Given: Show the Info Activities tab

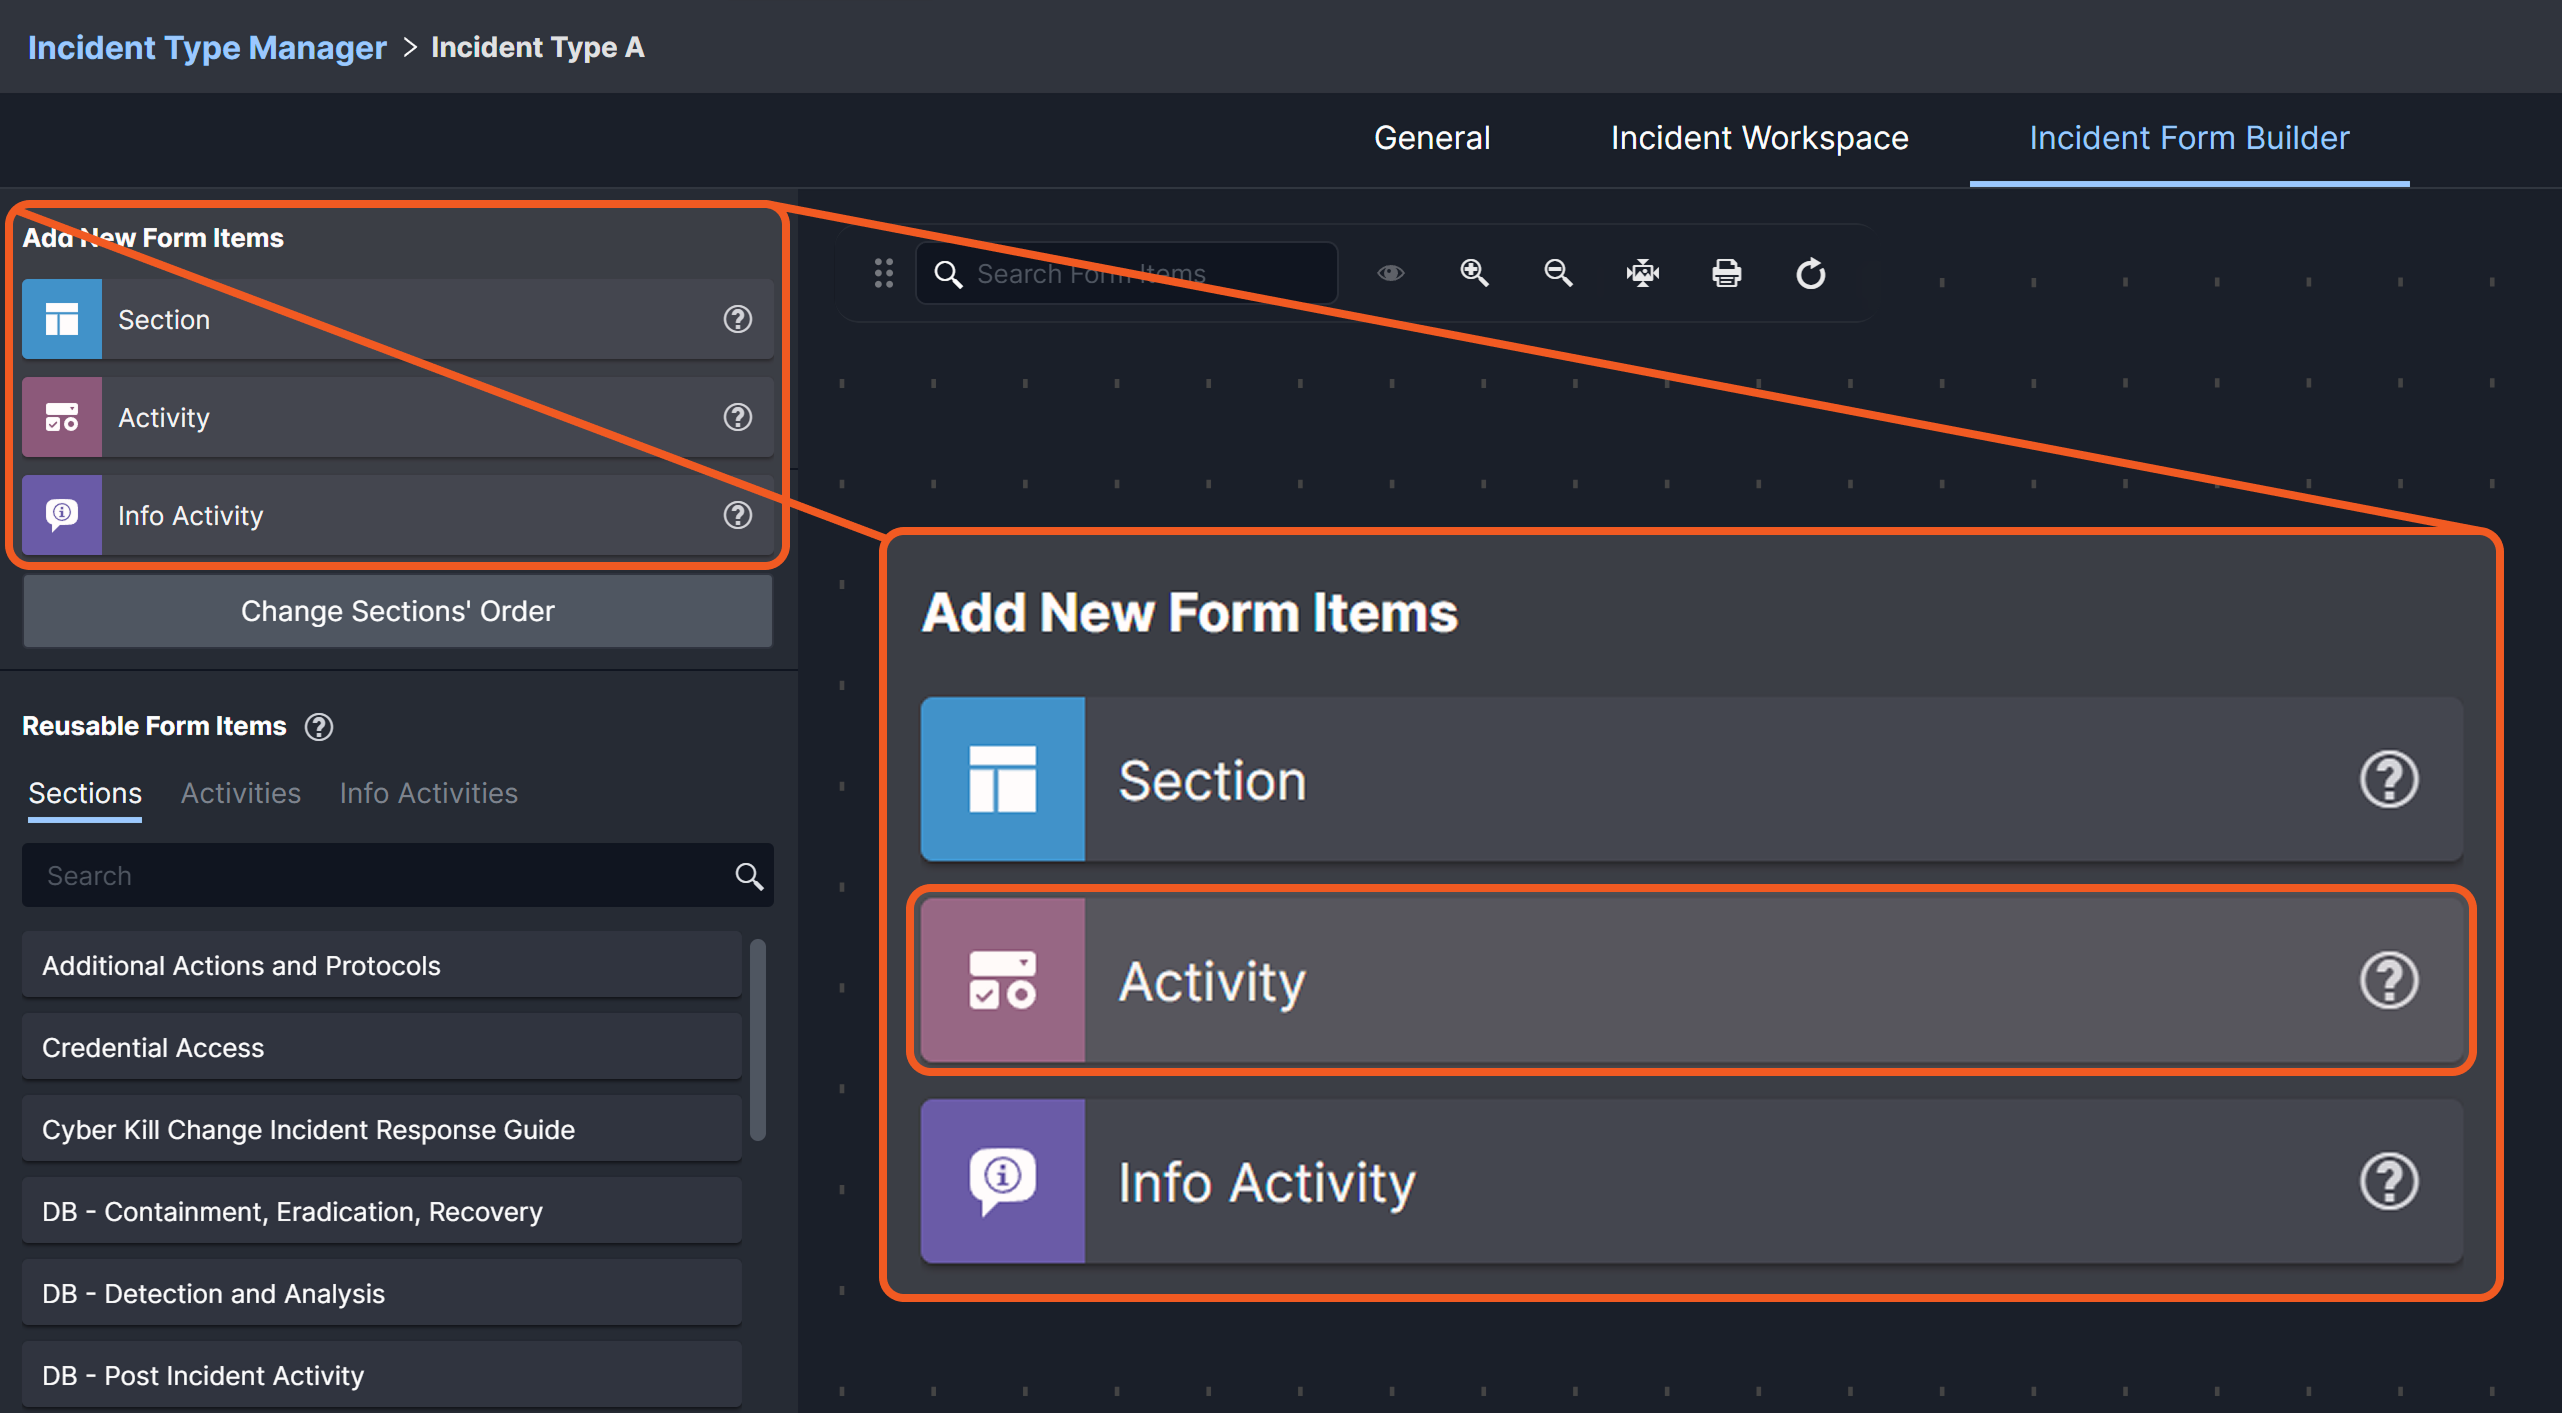Looking at the screenshot, I should point(428,793).
